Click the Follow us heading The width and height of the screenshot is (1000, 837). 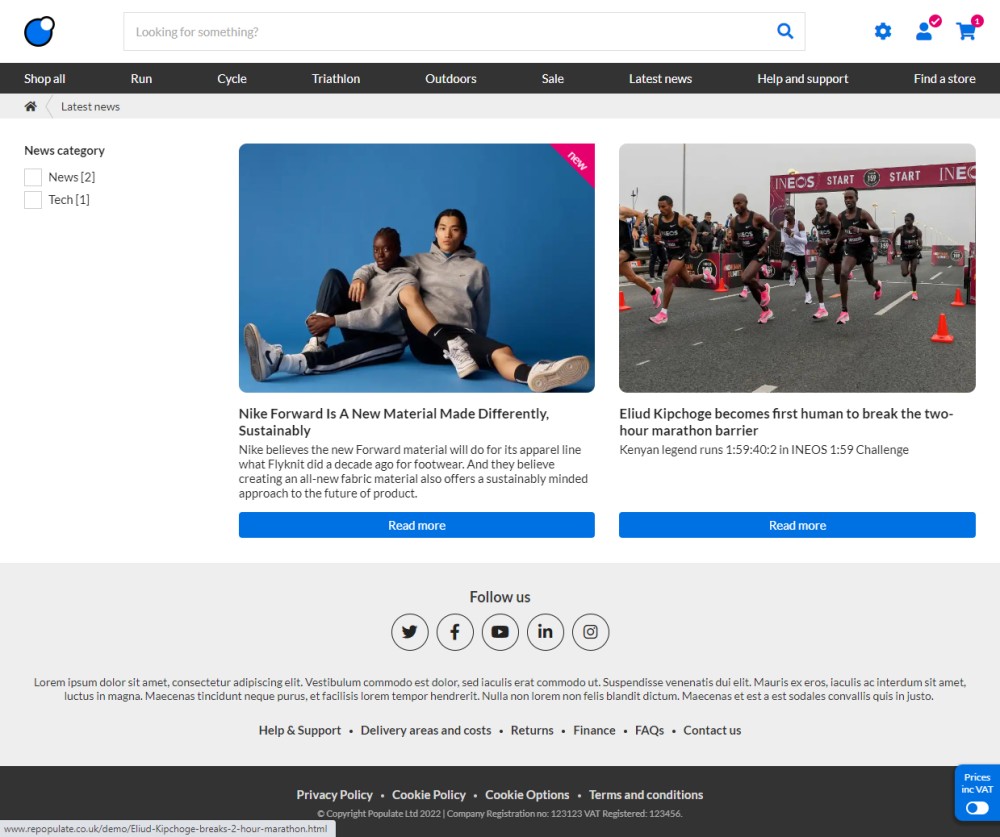(x=500, y=596)
